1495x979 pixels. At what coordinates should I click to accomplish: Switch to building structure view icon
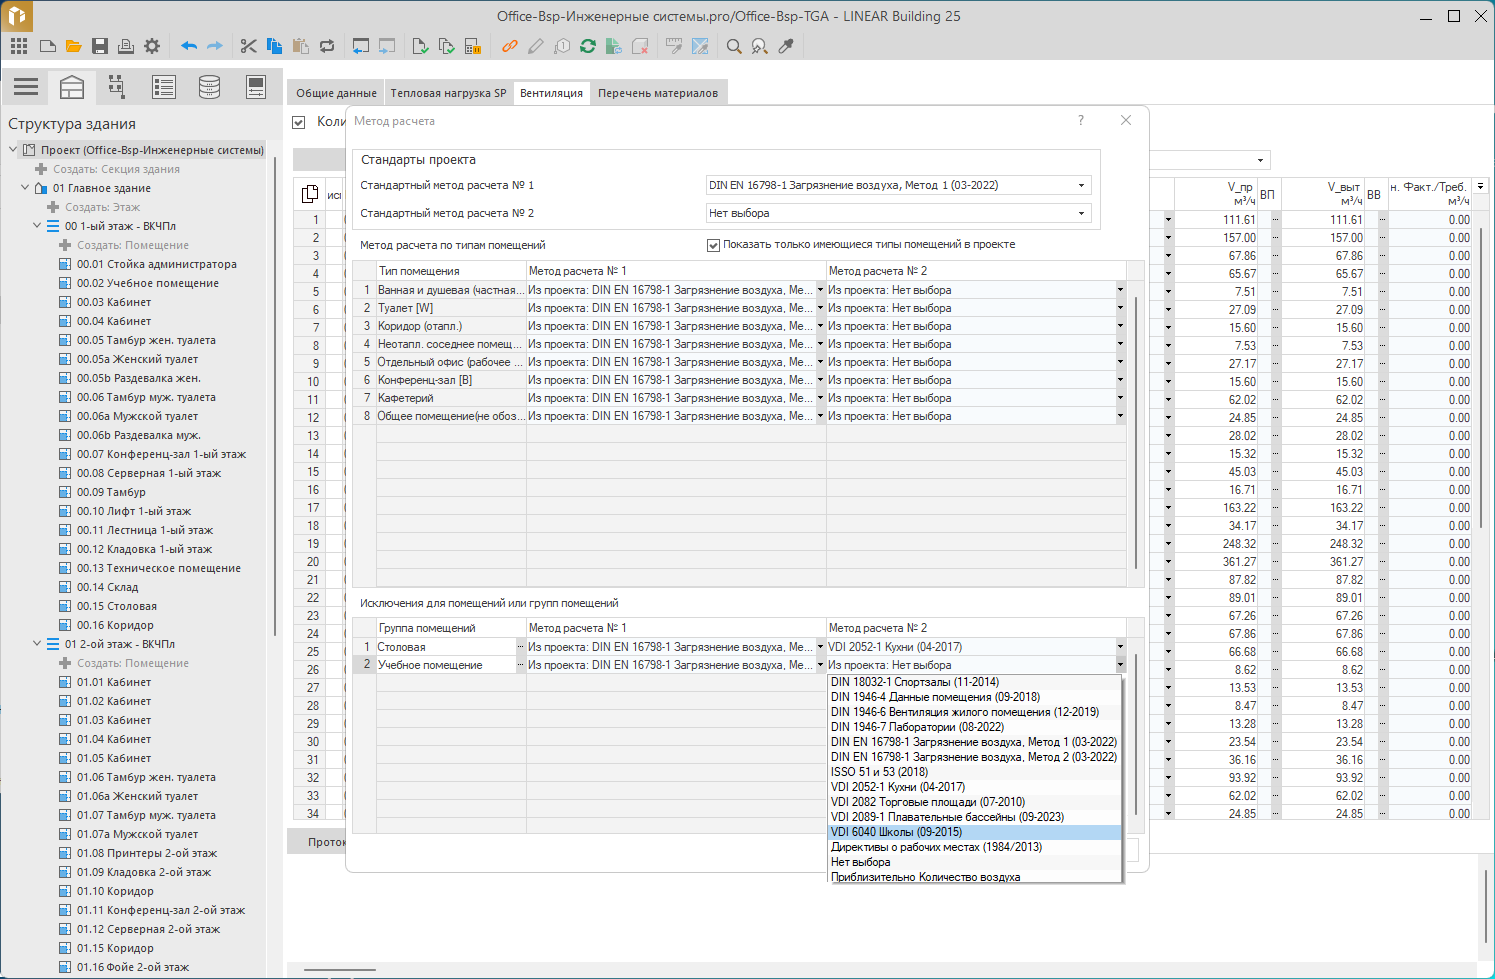pyautogui.click(x=72, y=87)
